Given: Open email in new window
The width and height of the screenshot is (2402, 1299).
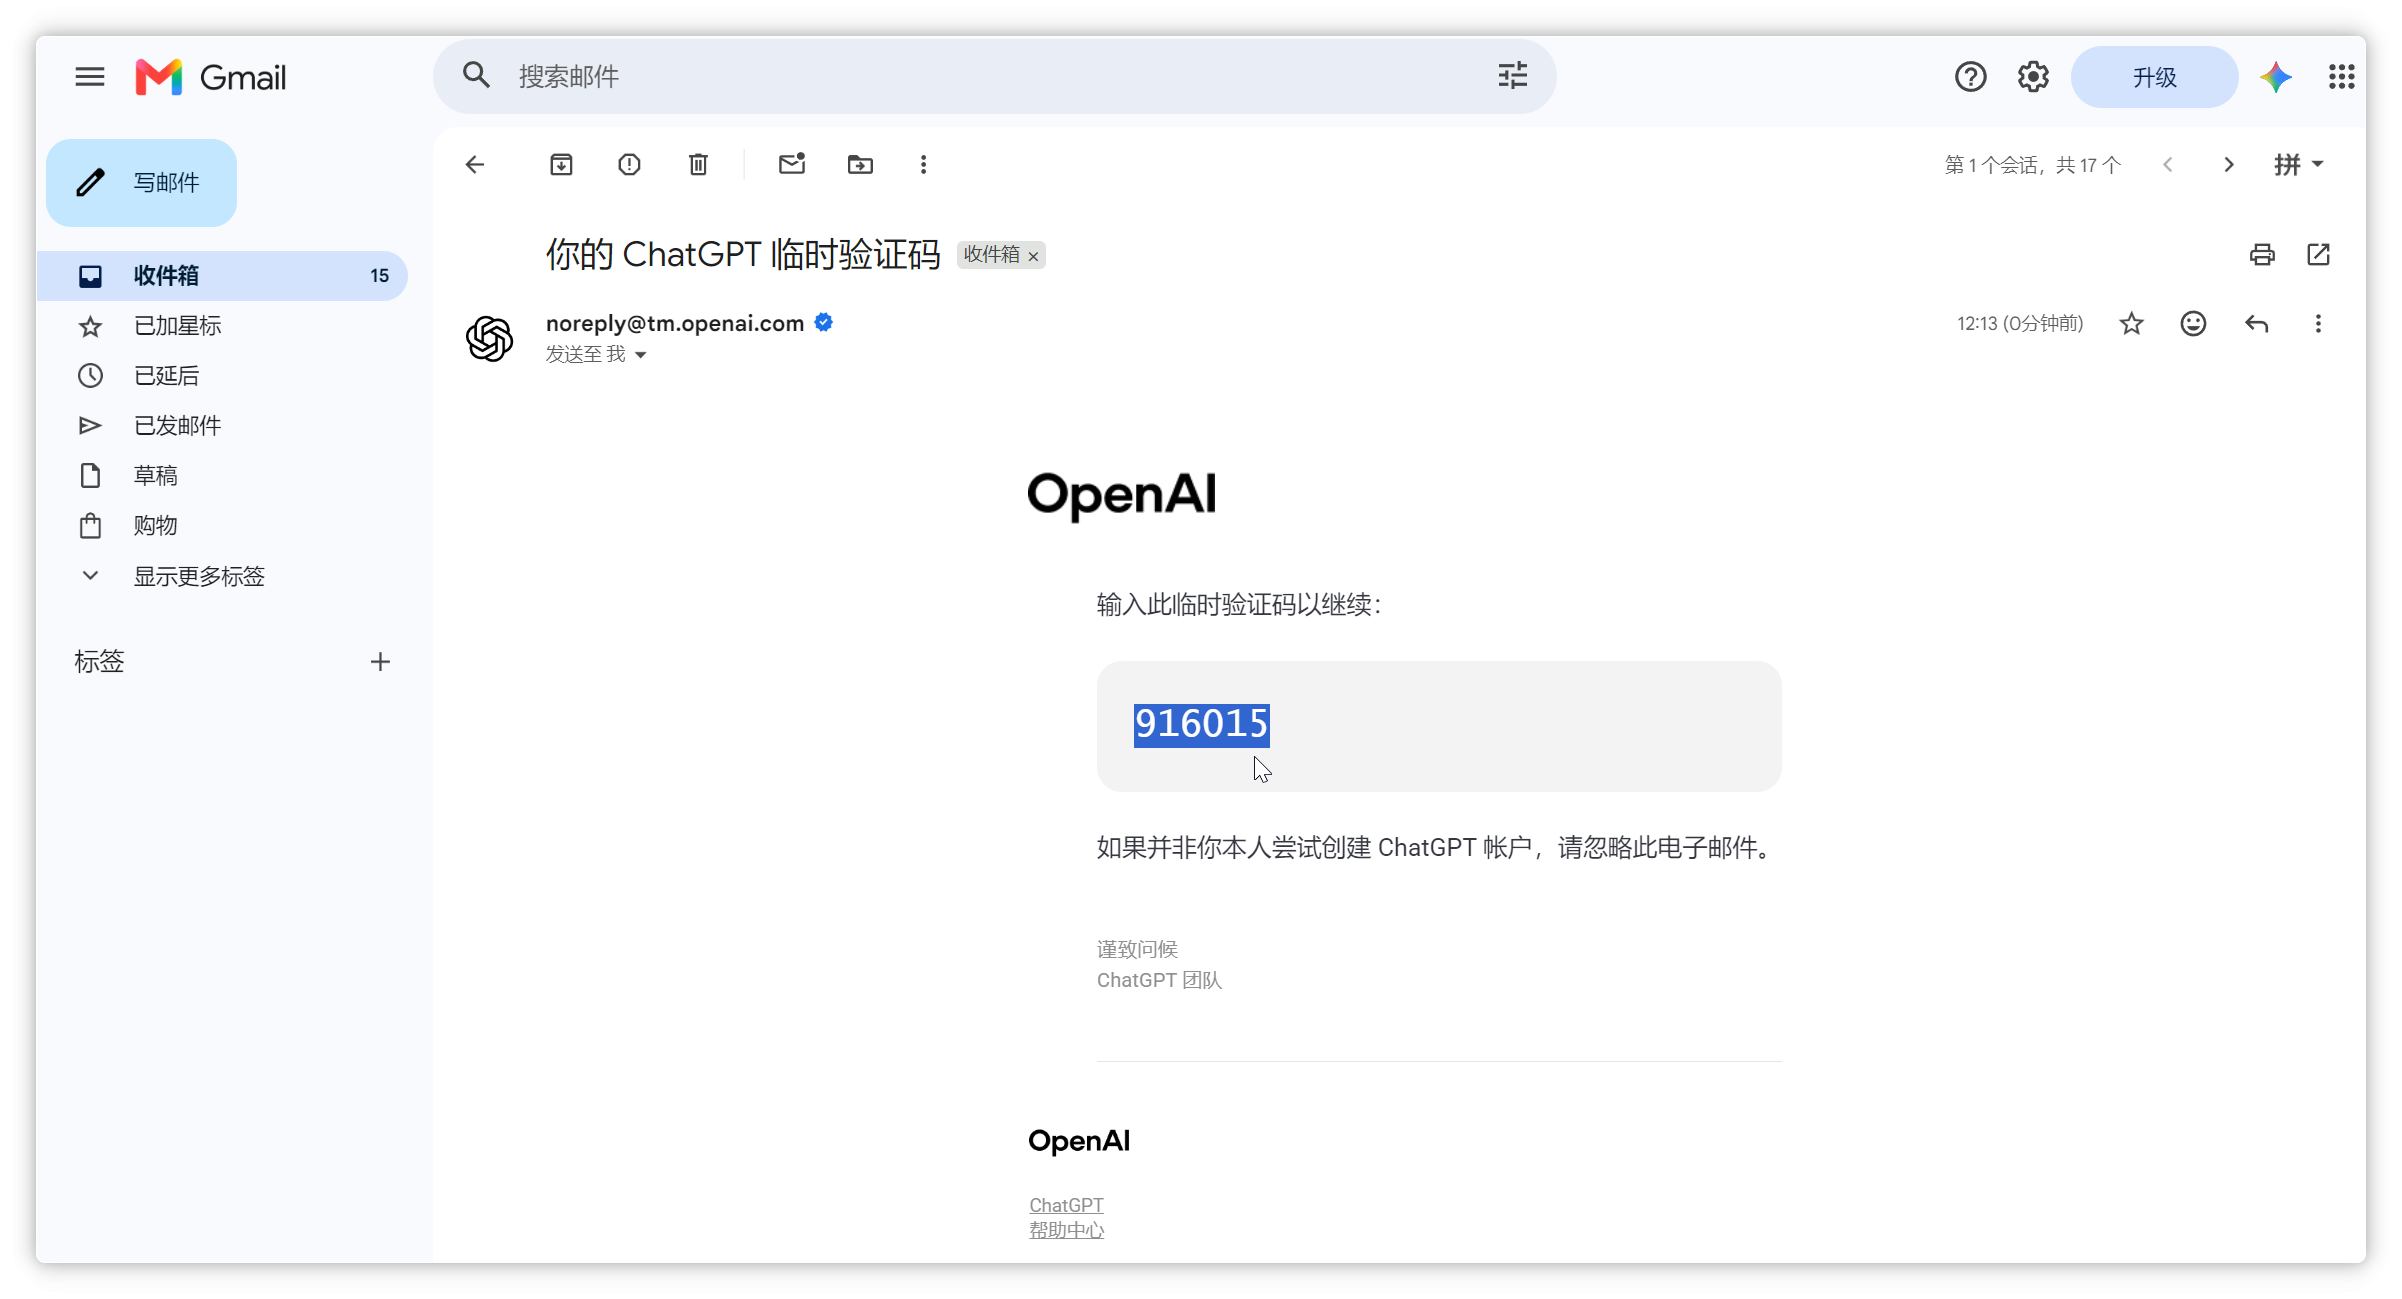Looking at the screenshot, I should pos(2318,255).
